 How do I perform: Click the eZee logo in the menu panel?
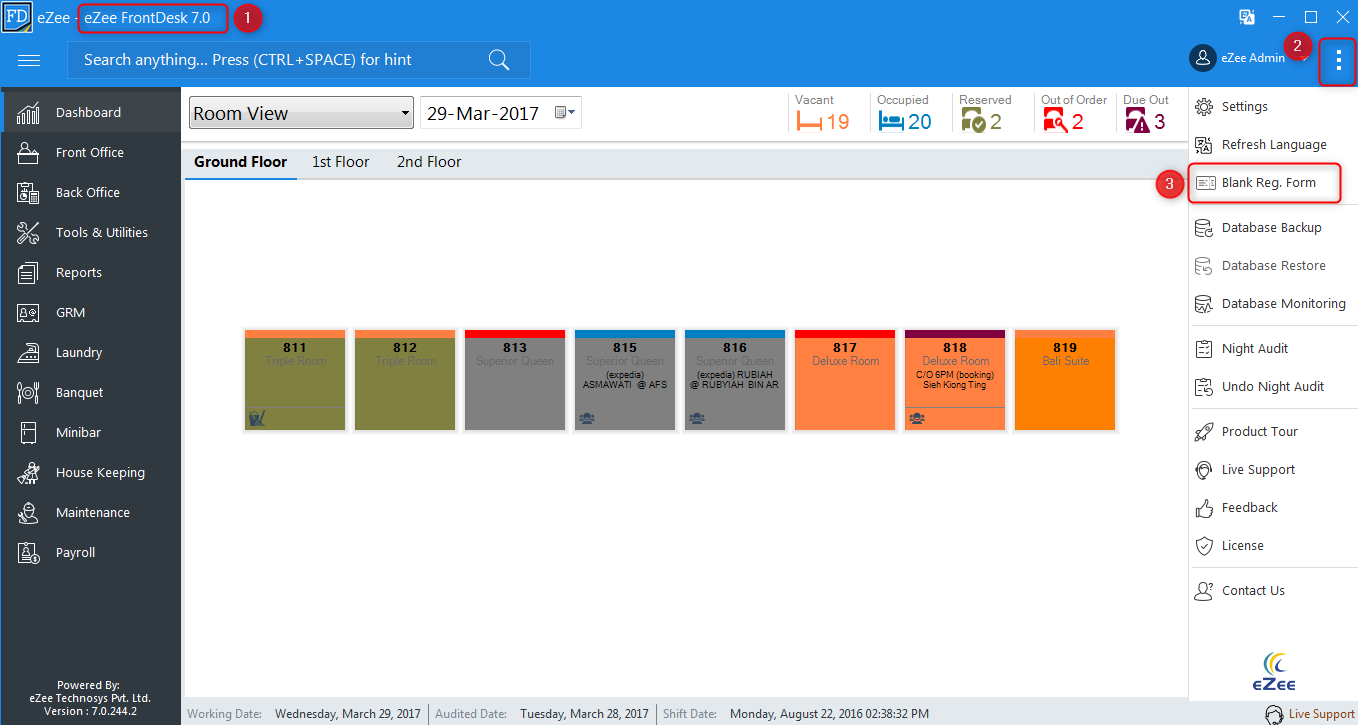(x=1272, y=670)
